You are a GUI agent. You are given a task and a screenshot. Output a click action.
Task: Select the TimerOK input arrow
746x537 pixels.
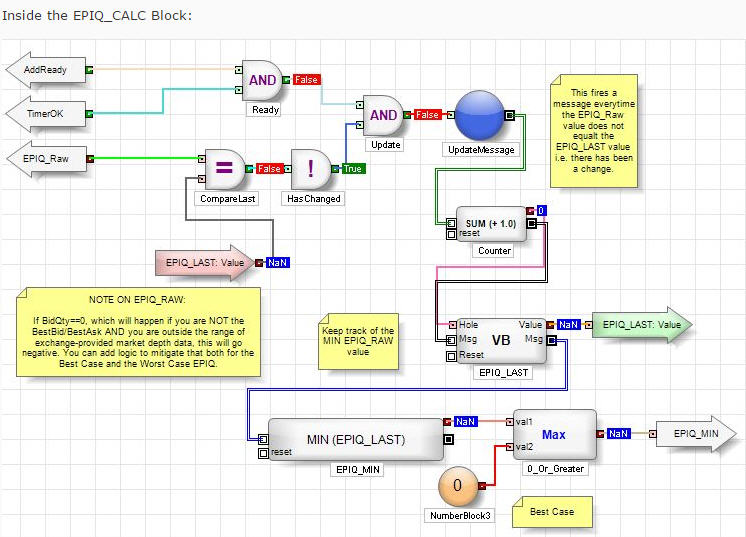point(44,114)
